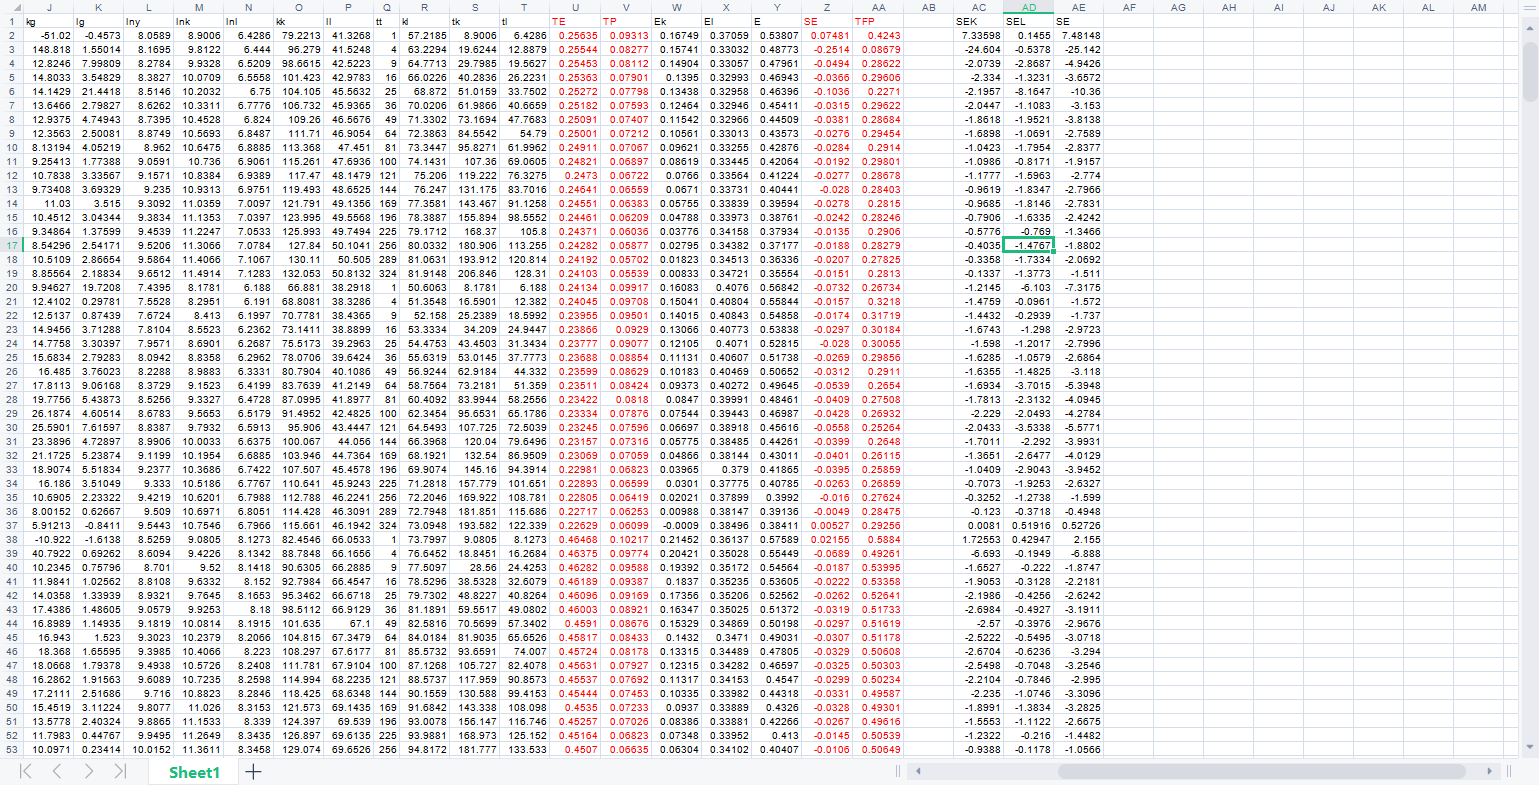Click the cell with value 57.2185
This screenshot has width=1539, height=785.
point(424,35)
